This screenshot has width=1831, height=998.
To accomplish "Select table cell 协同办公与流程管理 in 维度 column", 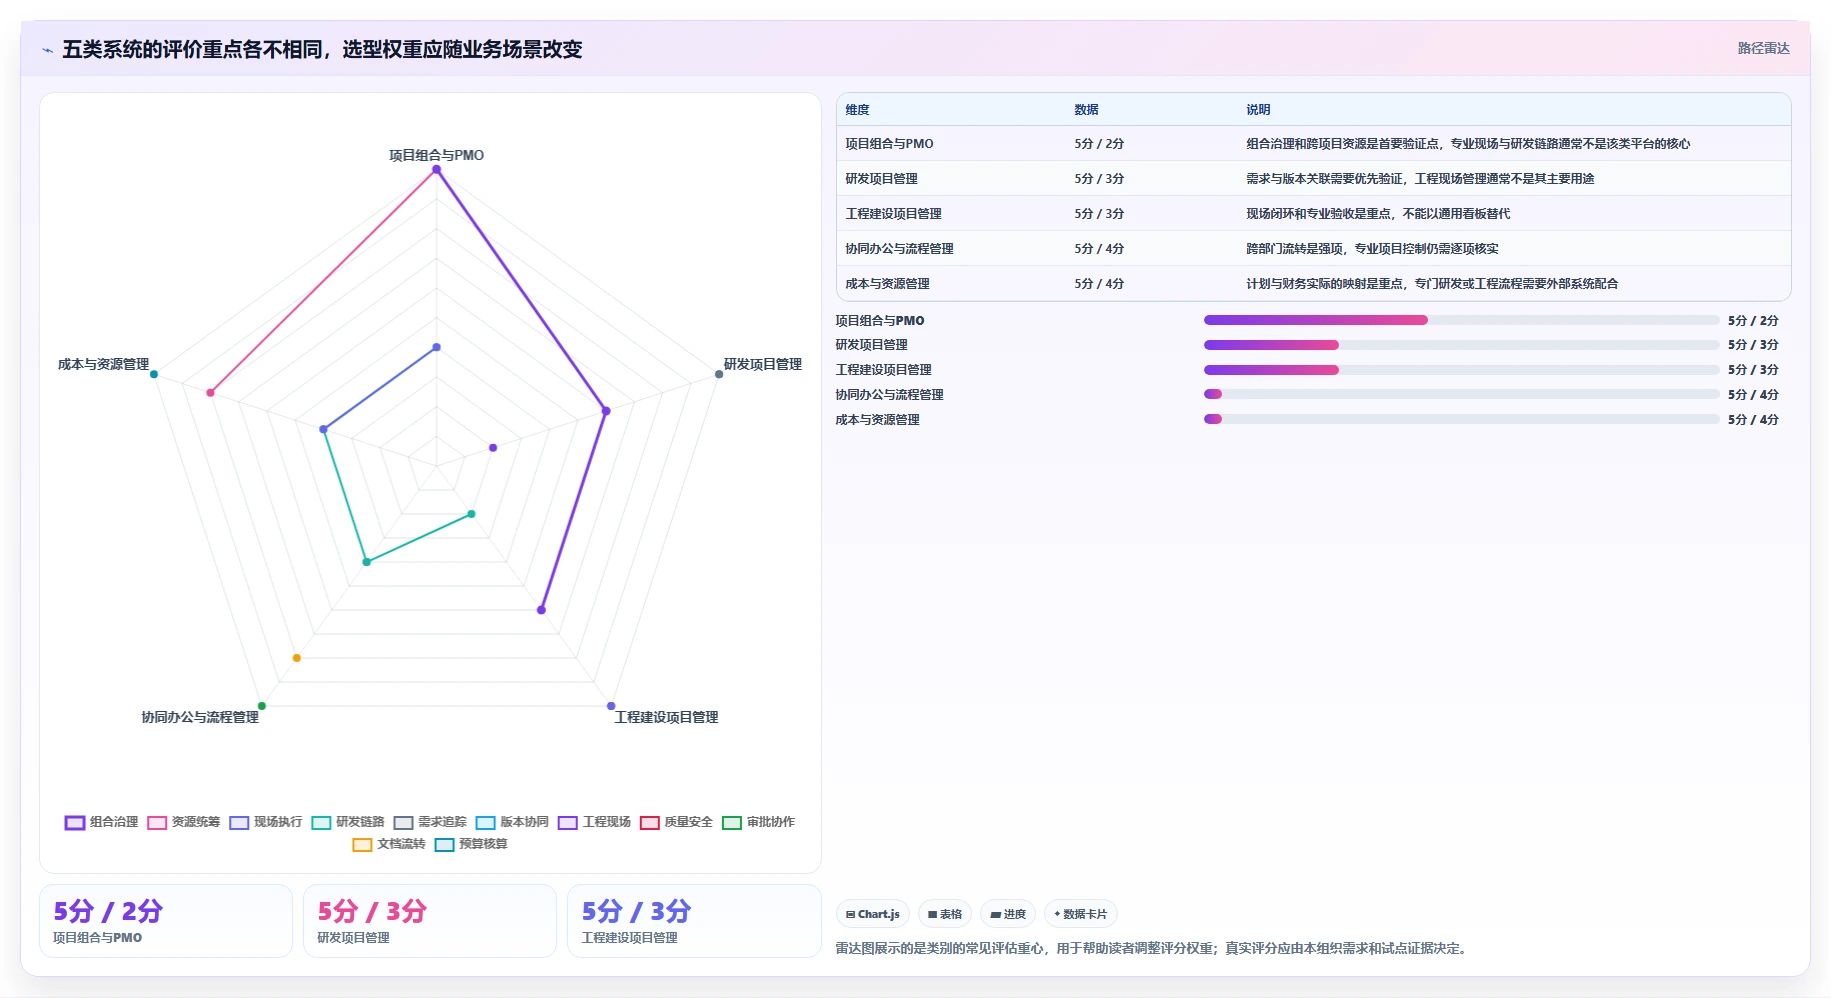I will [899, 249].
